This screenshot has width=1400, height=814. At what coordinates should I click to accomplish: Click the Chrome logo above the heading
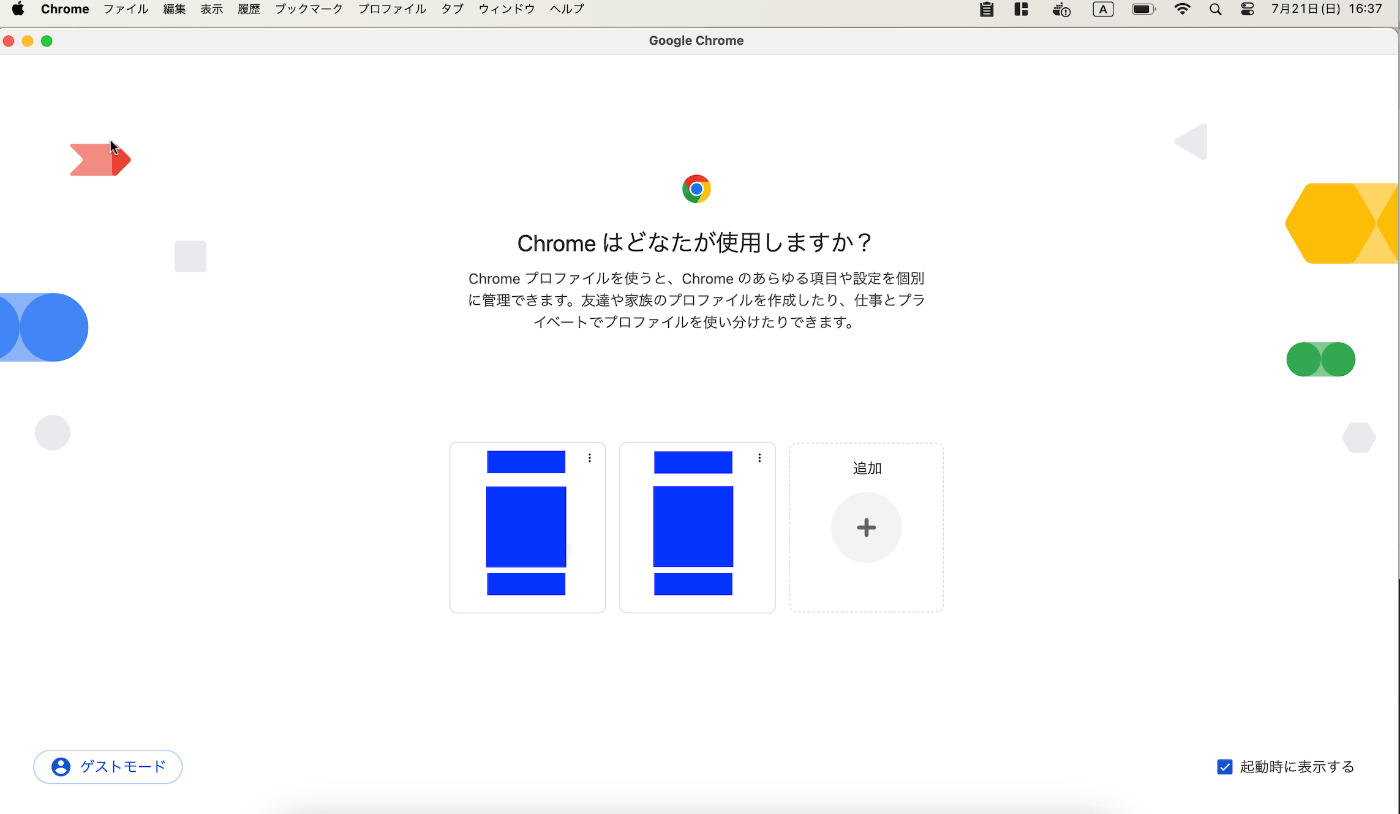[x=697, y=189]
